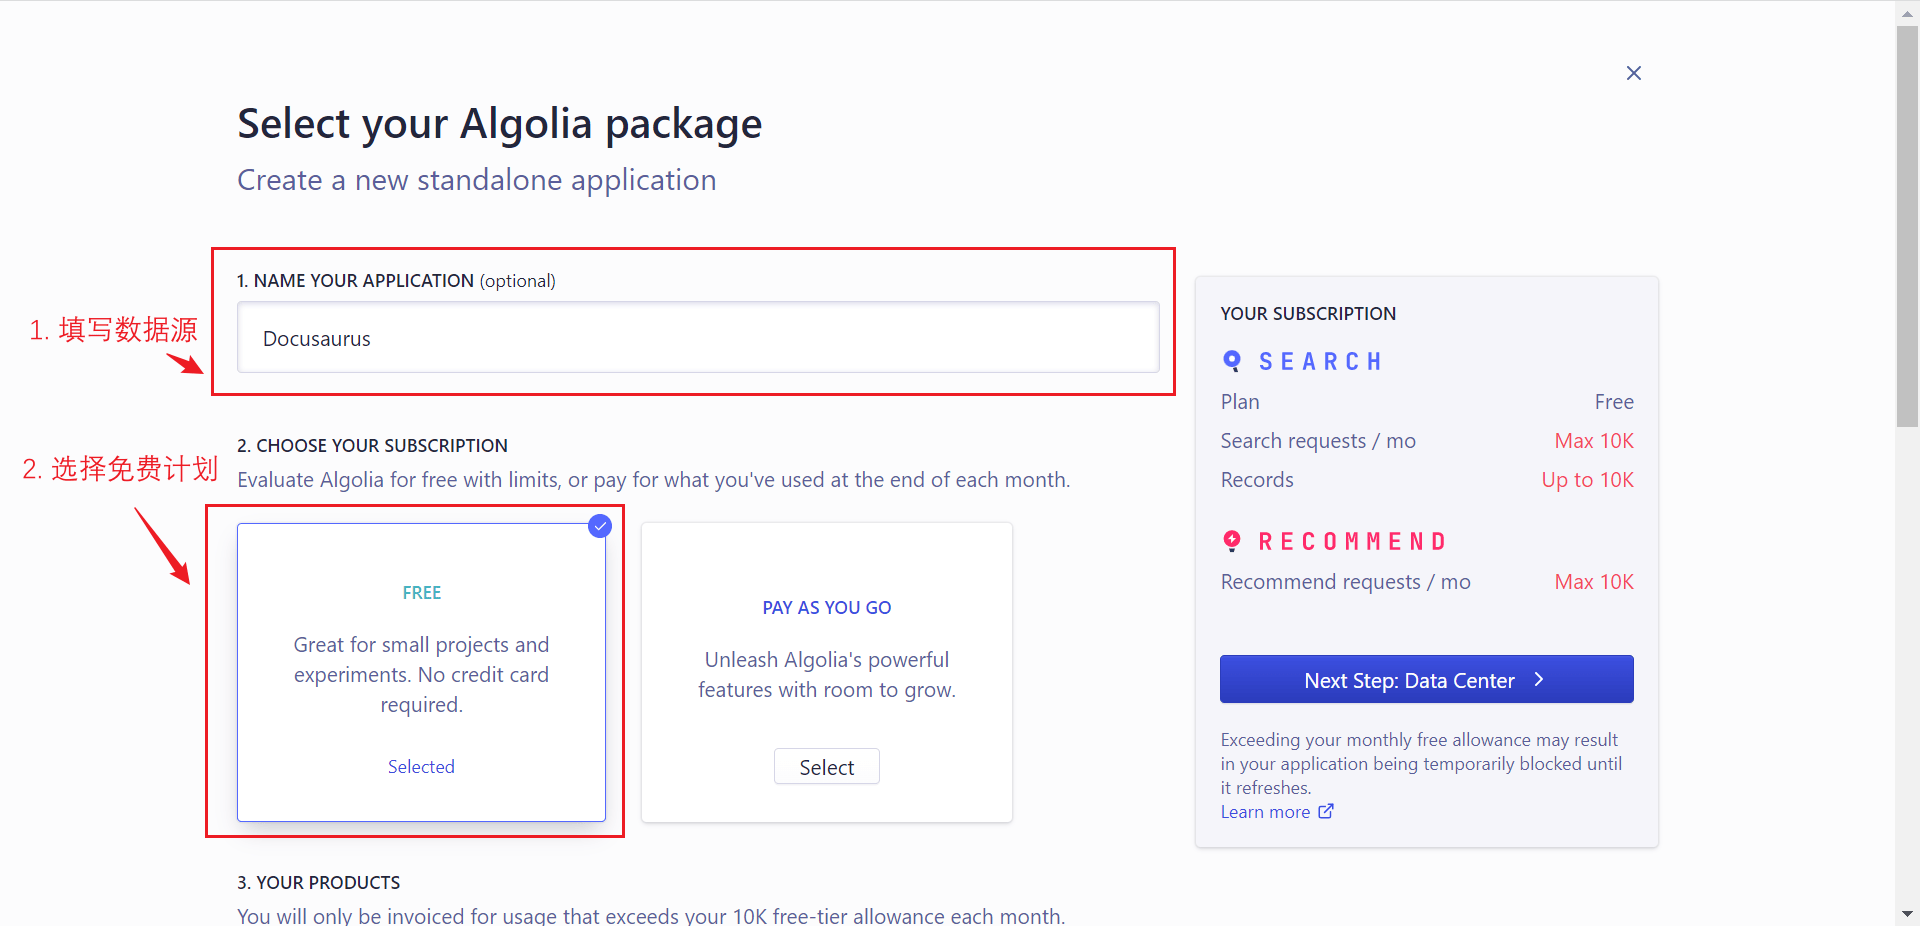The image size is (1920, 926).
Task: Click the Your Products section heading
Action: (x=318, y=882)
